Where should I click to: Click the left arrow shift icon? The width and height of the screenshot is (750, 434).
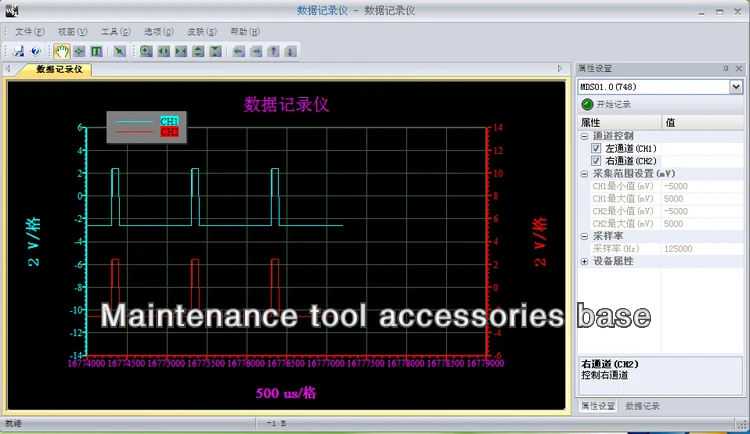tap(239, 51)
